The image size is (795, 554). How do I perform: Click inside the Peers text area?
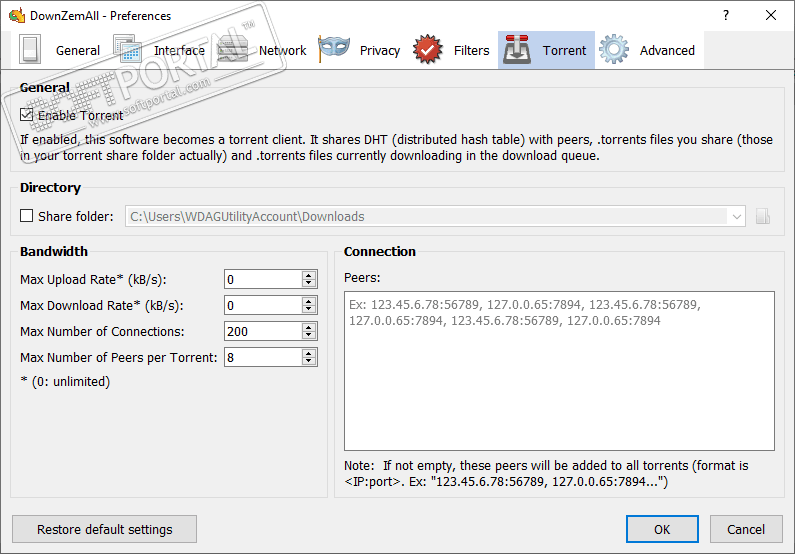[559, 371]
